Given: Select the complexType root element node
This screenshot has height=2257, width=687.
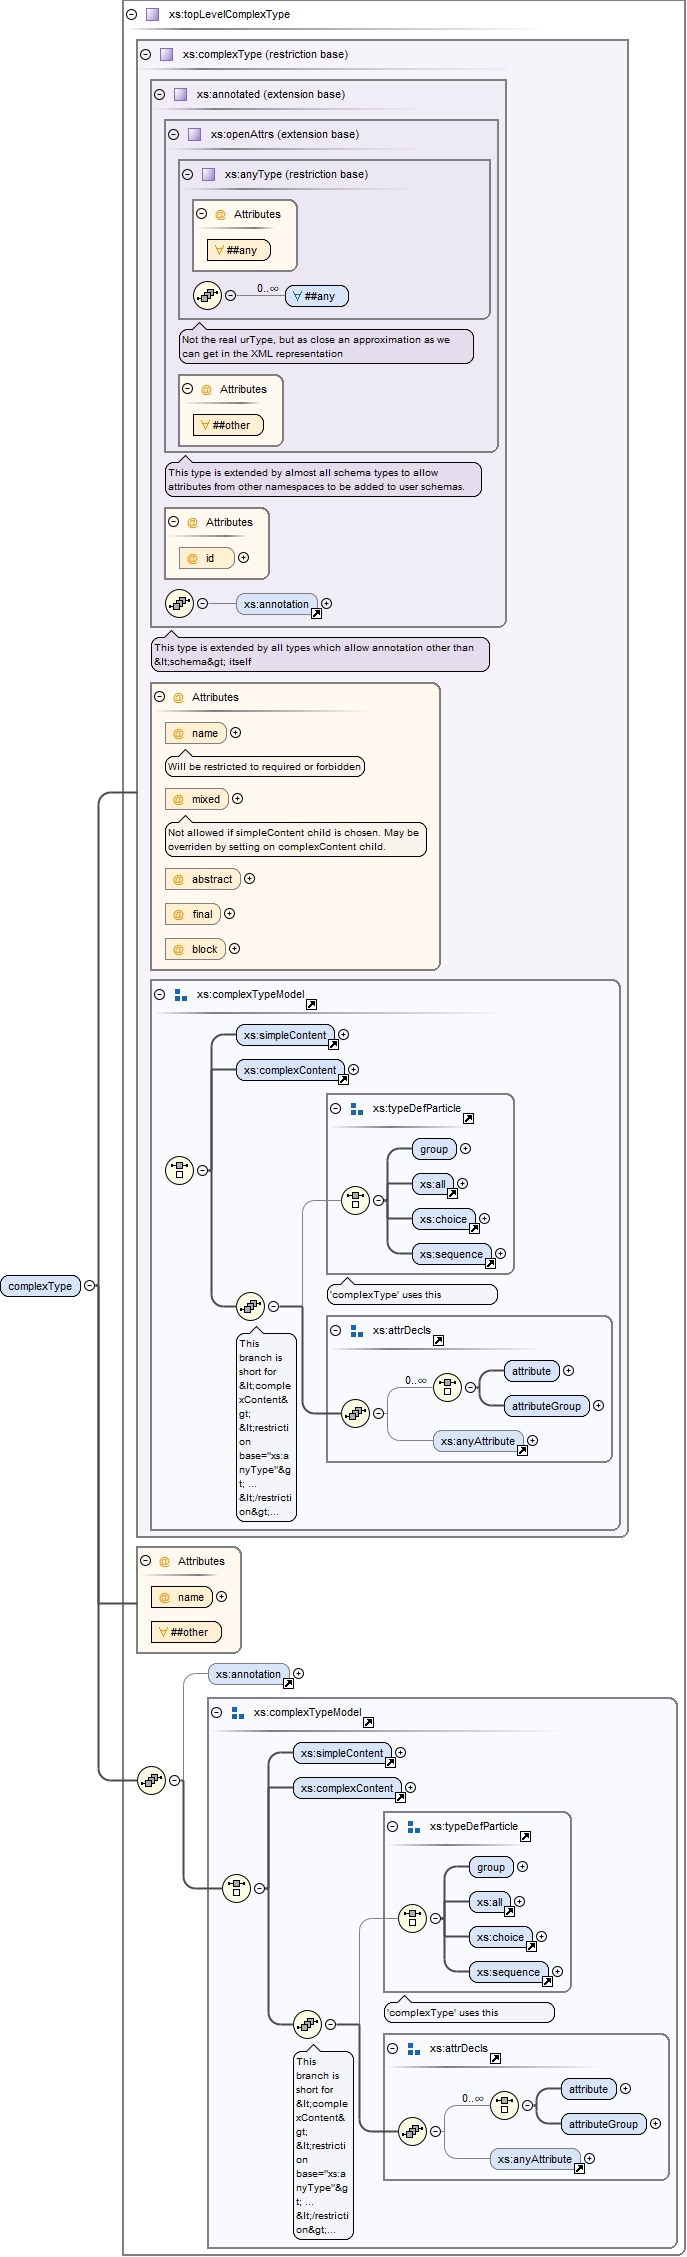Looking at the screenshot, I should (x=40, y=1286).
